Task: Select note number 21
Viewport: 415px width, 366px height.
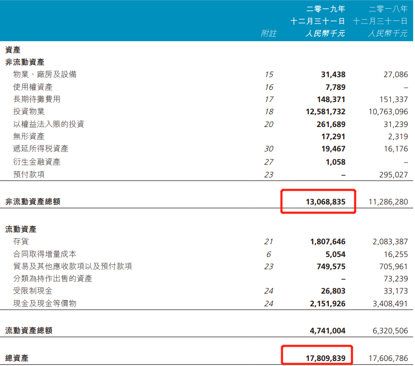Action: point(268,242)
